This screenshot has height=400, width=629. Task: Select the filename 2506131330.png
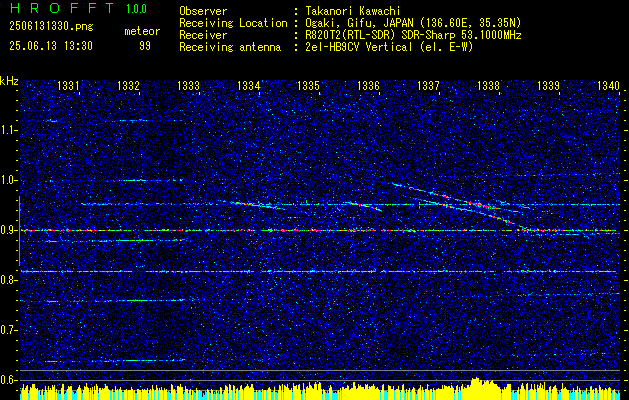pyautogui.click(x=51, y=27)
